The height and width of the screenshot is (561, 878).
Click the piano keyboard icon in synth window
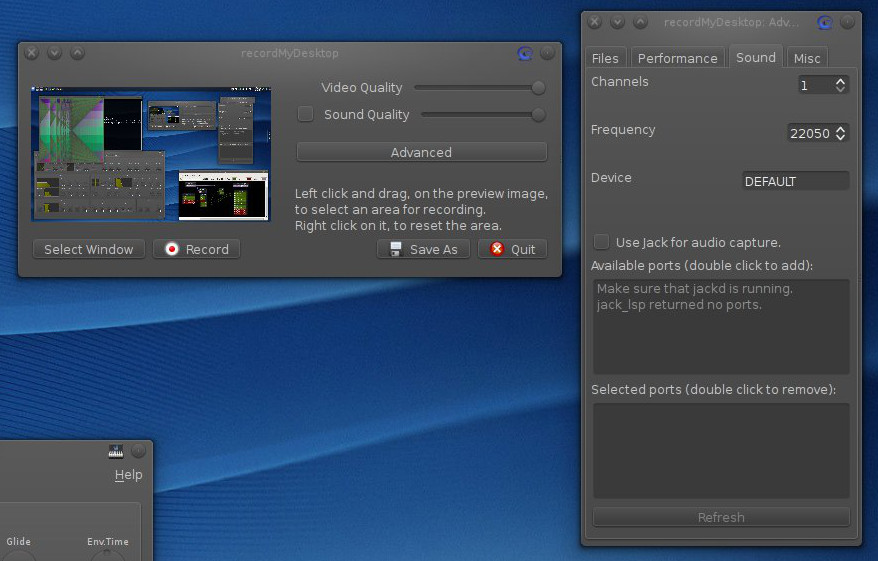(x=116, y=451)
